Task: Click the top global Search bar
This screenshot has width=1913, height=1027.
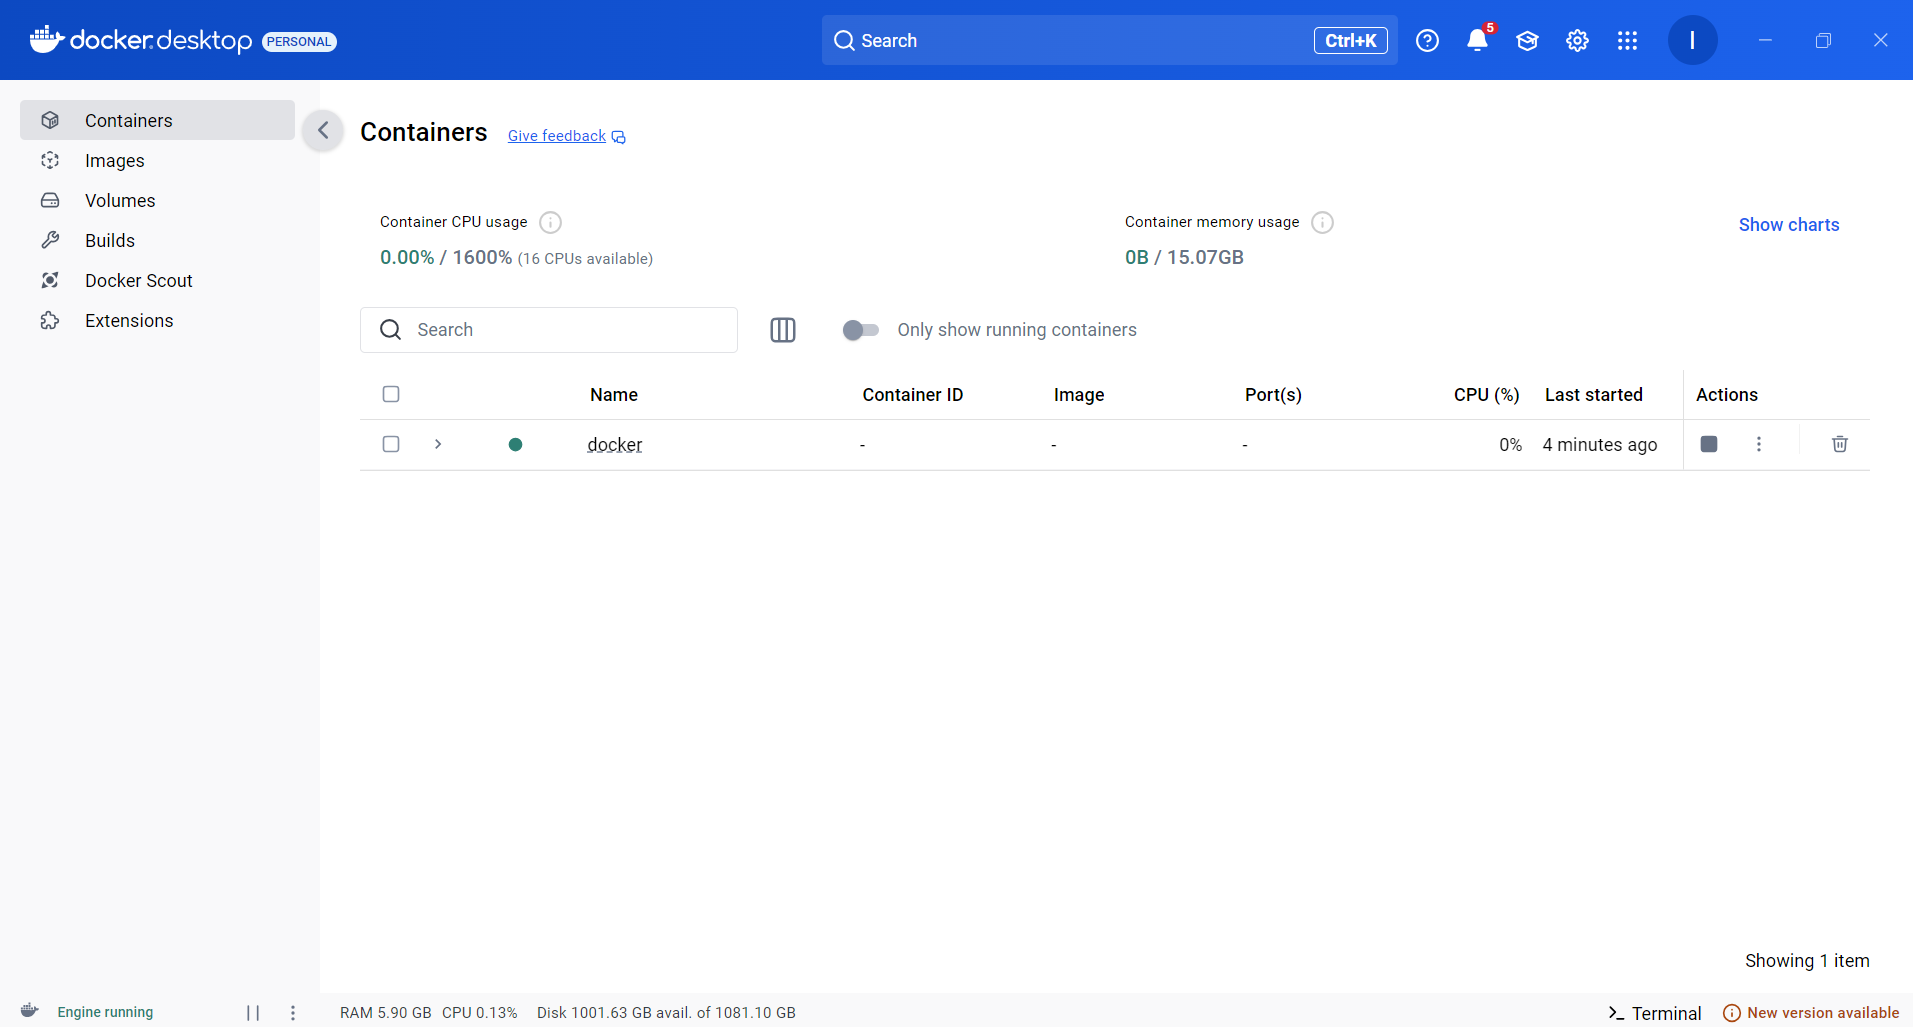Action: [1110, 40]
